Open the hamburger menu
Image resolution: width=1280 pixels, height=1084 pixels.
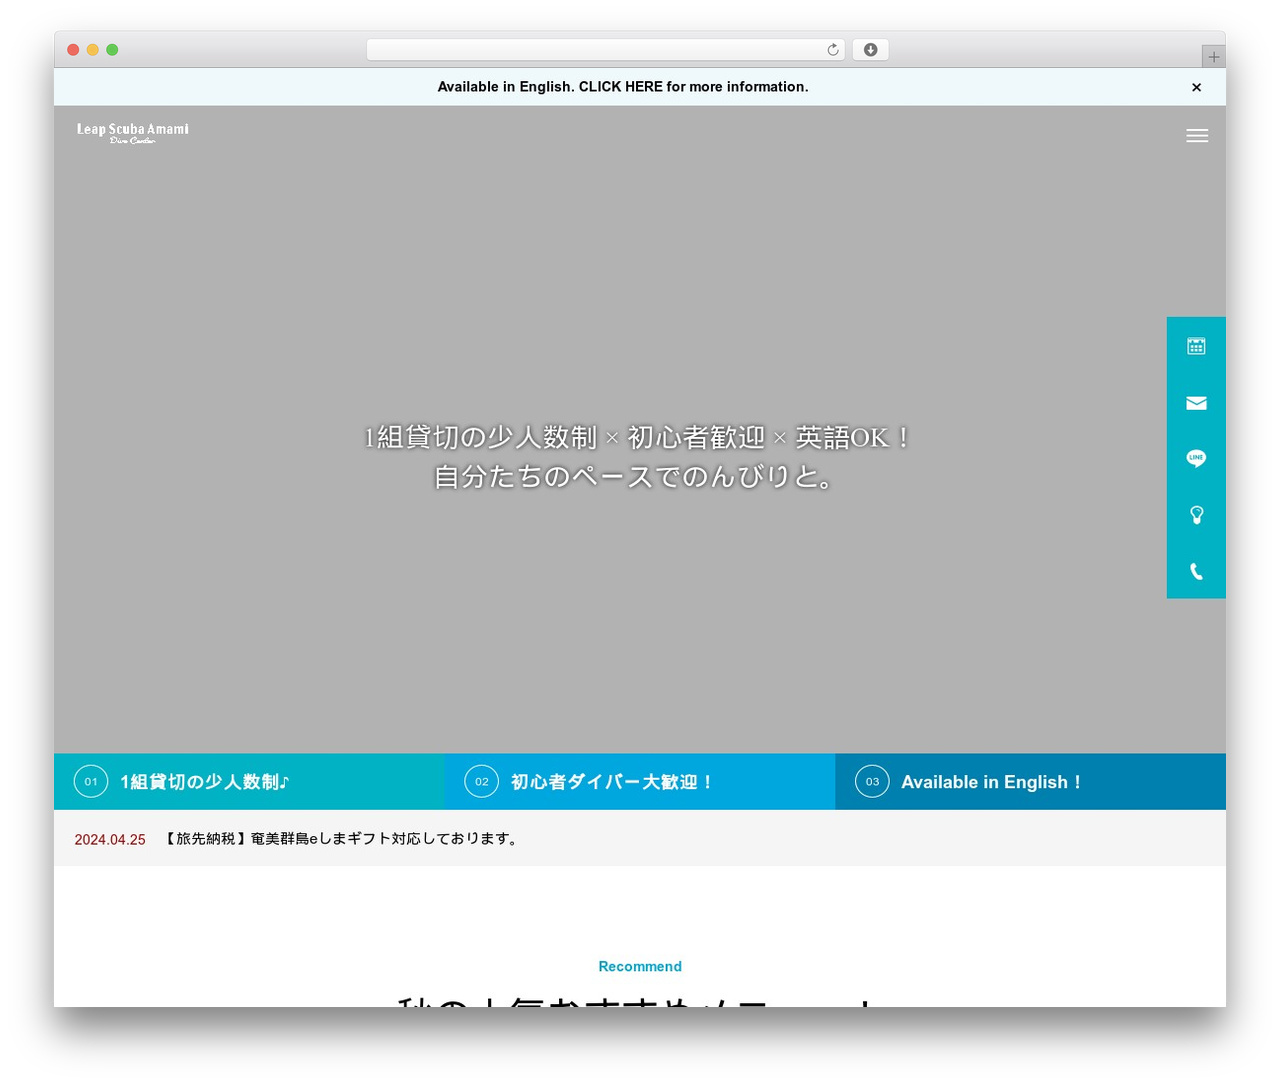[x=1197, y=136]
